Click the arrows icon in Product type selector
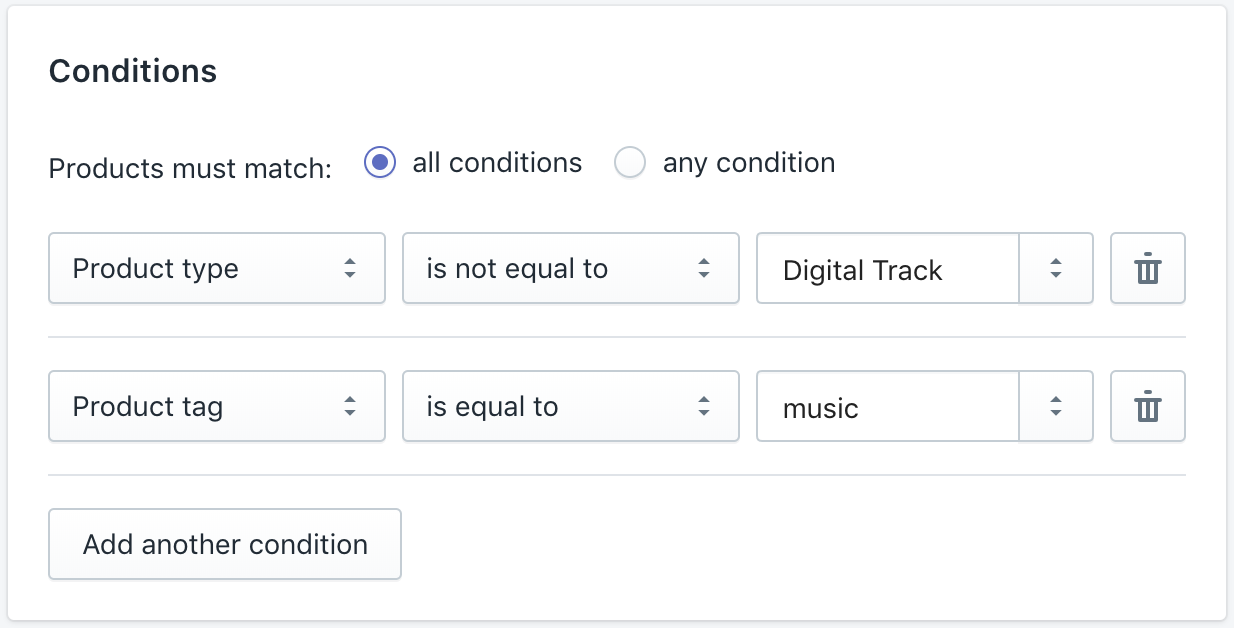The image size is (1234, 628). click(x=349, y=268)
